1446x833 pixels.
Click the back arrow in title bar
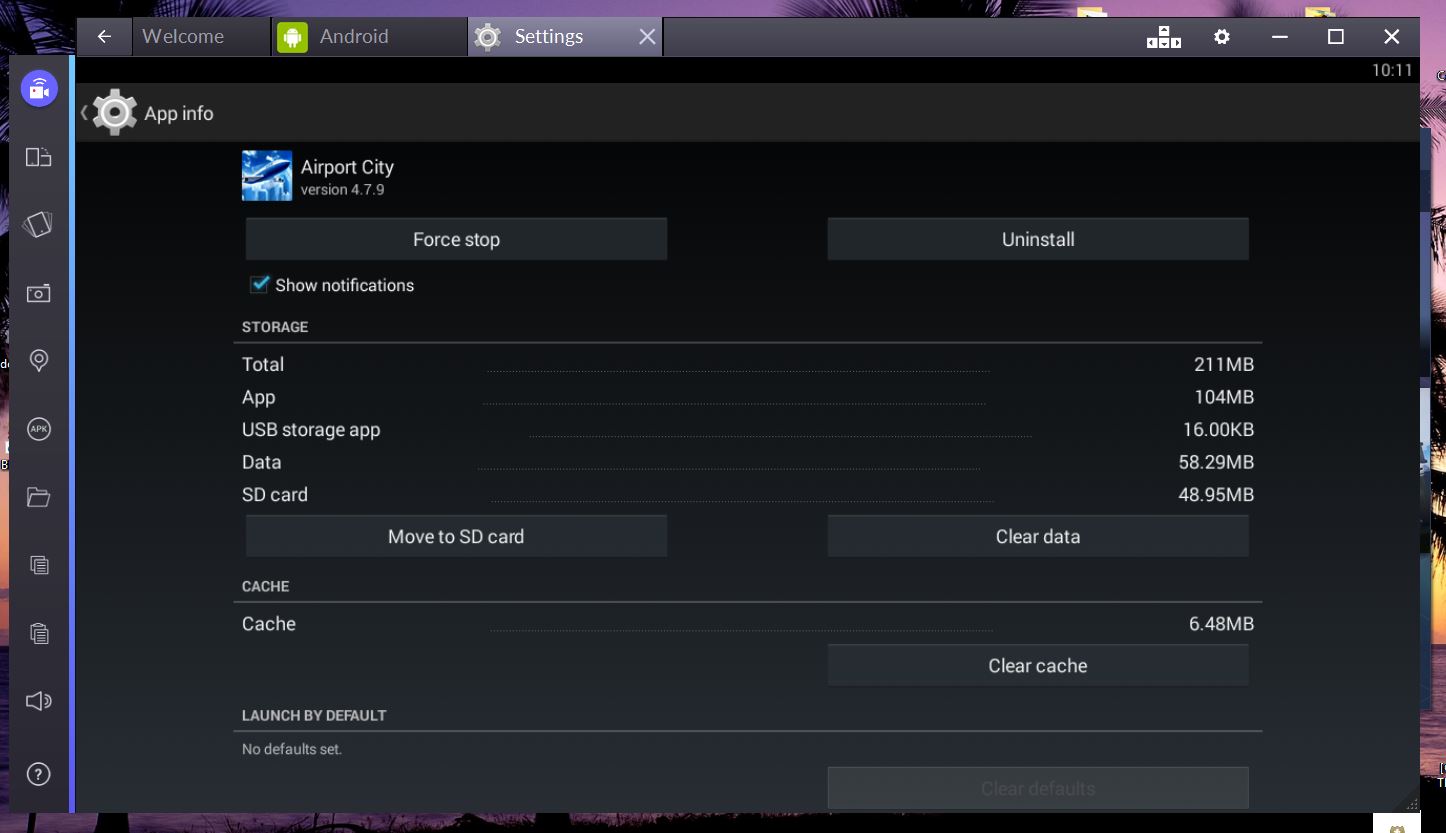[x=104, y=37]
